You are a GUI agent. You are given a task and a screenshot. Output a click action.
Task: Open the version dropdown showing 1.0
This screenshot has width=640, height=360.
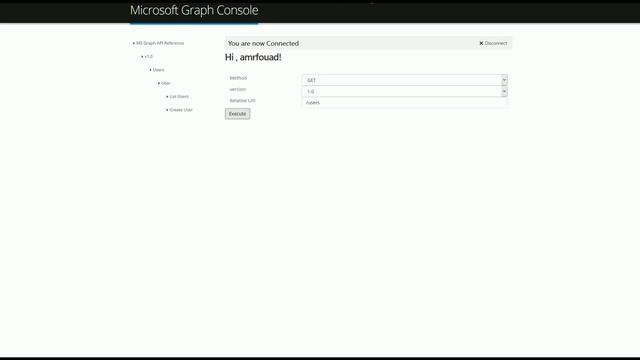[404, 91]
